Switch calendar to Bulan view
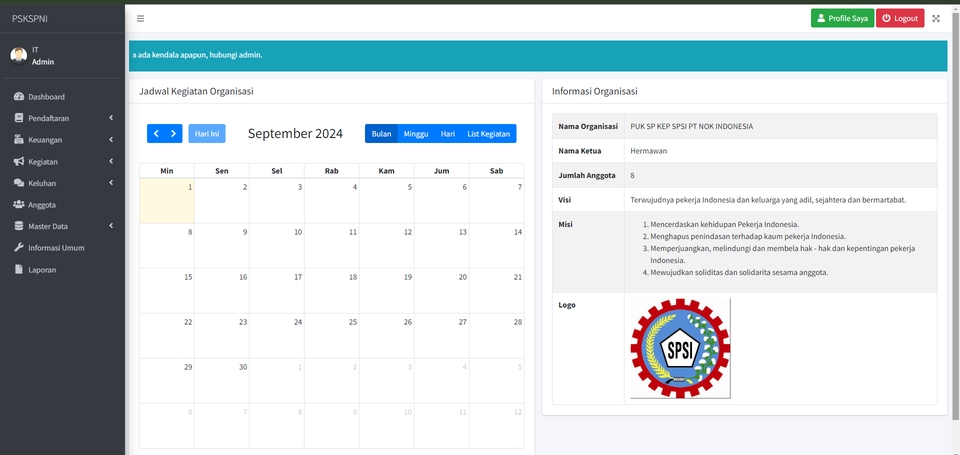The width and height of the screenshot is (960, 455). pyautogui.click(x=381, y=133)
